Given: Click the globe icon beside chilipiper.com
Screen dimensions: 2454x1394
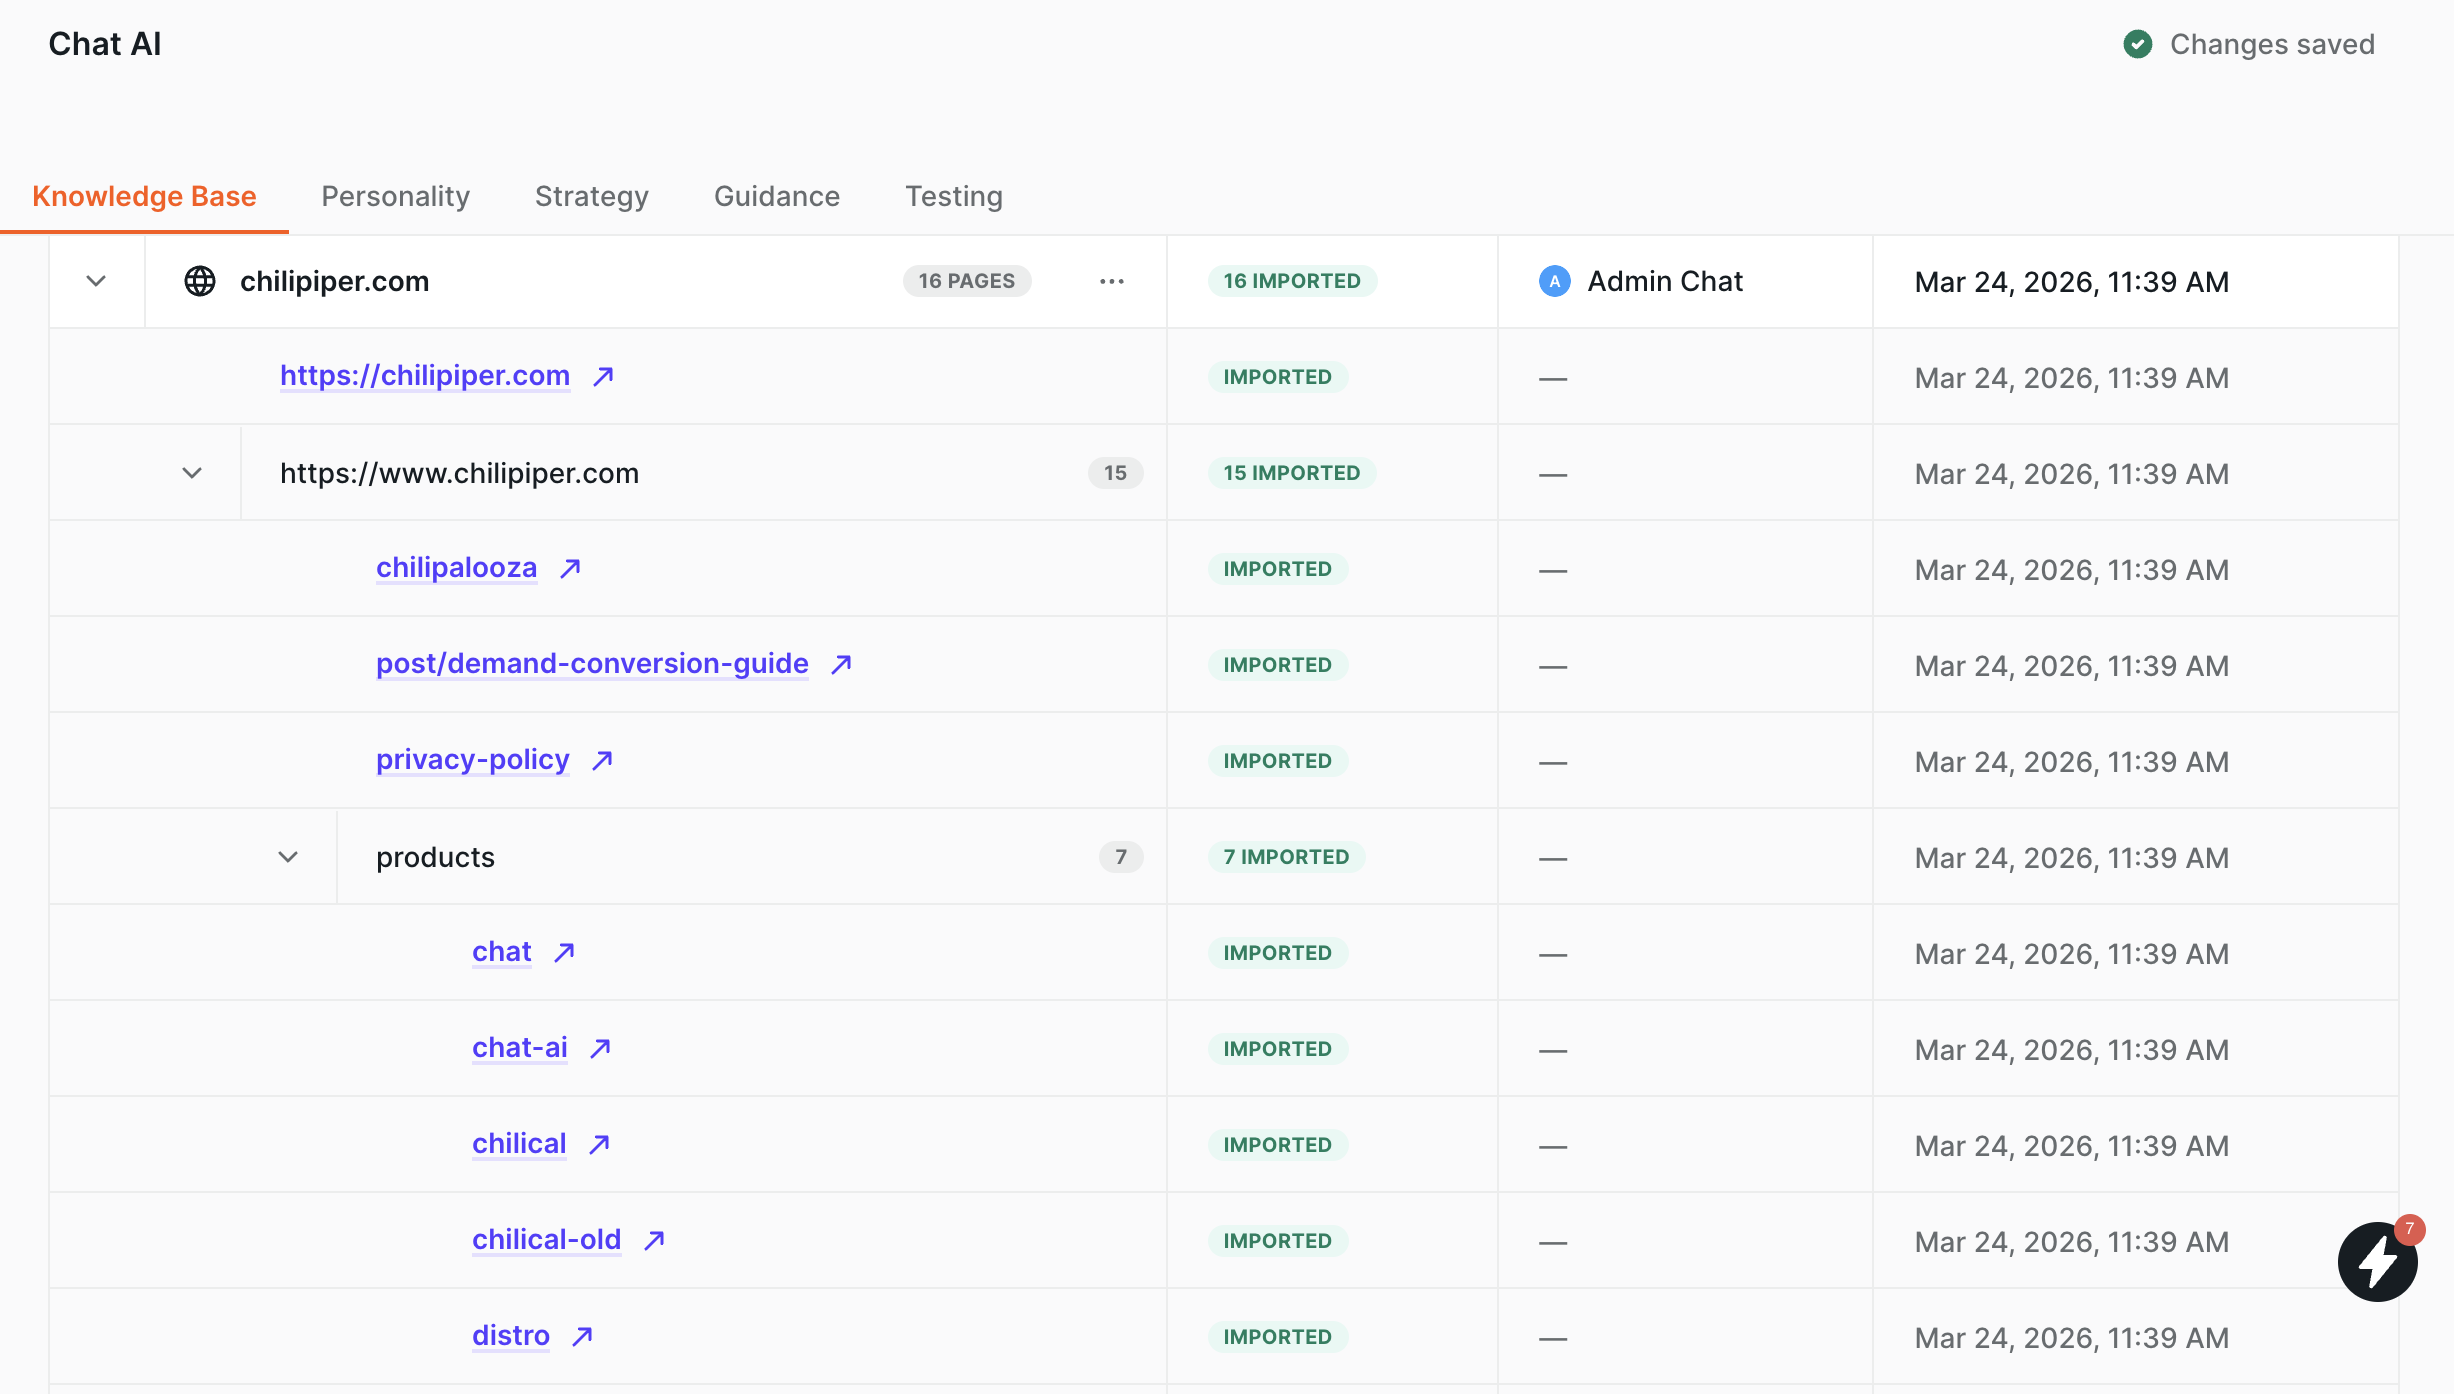Looking at the screenshot, I should click(x=200, y=282).
